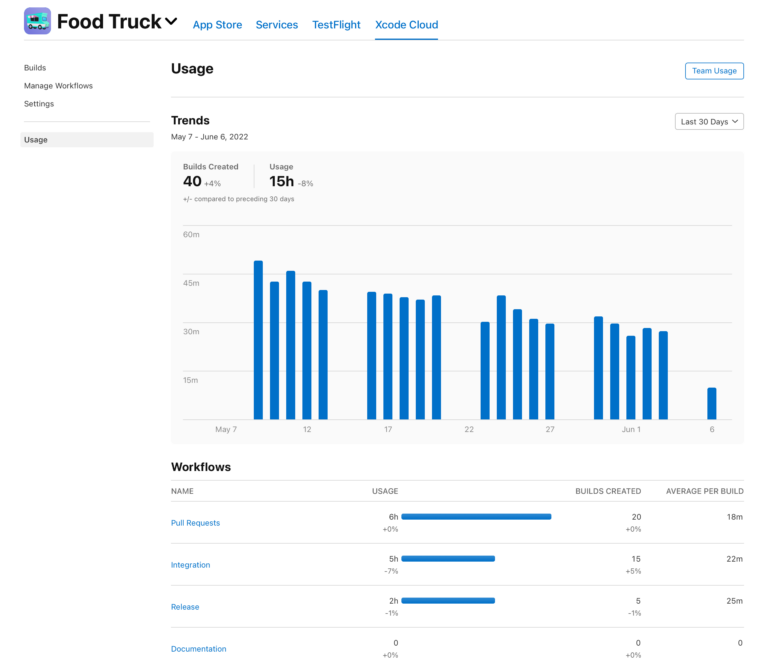Click the Team Usage button

point(714,70)
